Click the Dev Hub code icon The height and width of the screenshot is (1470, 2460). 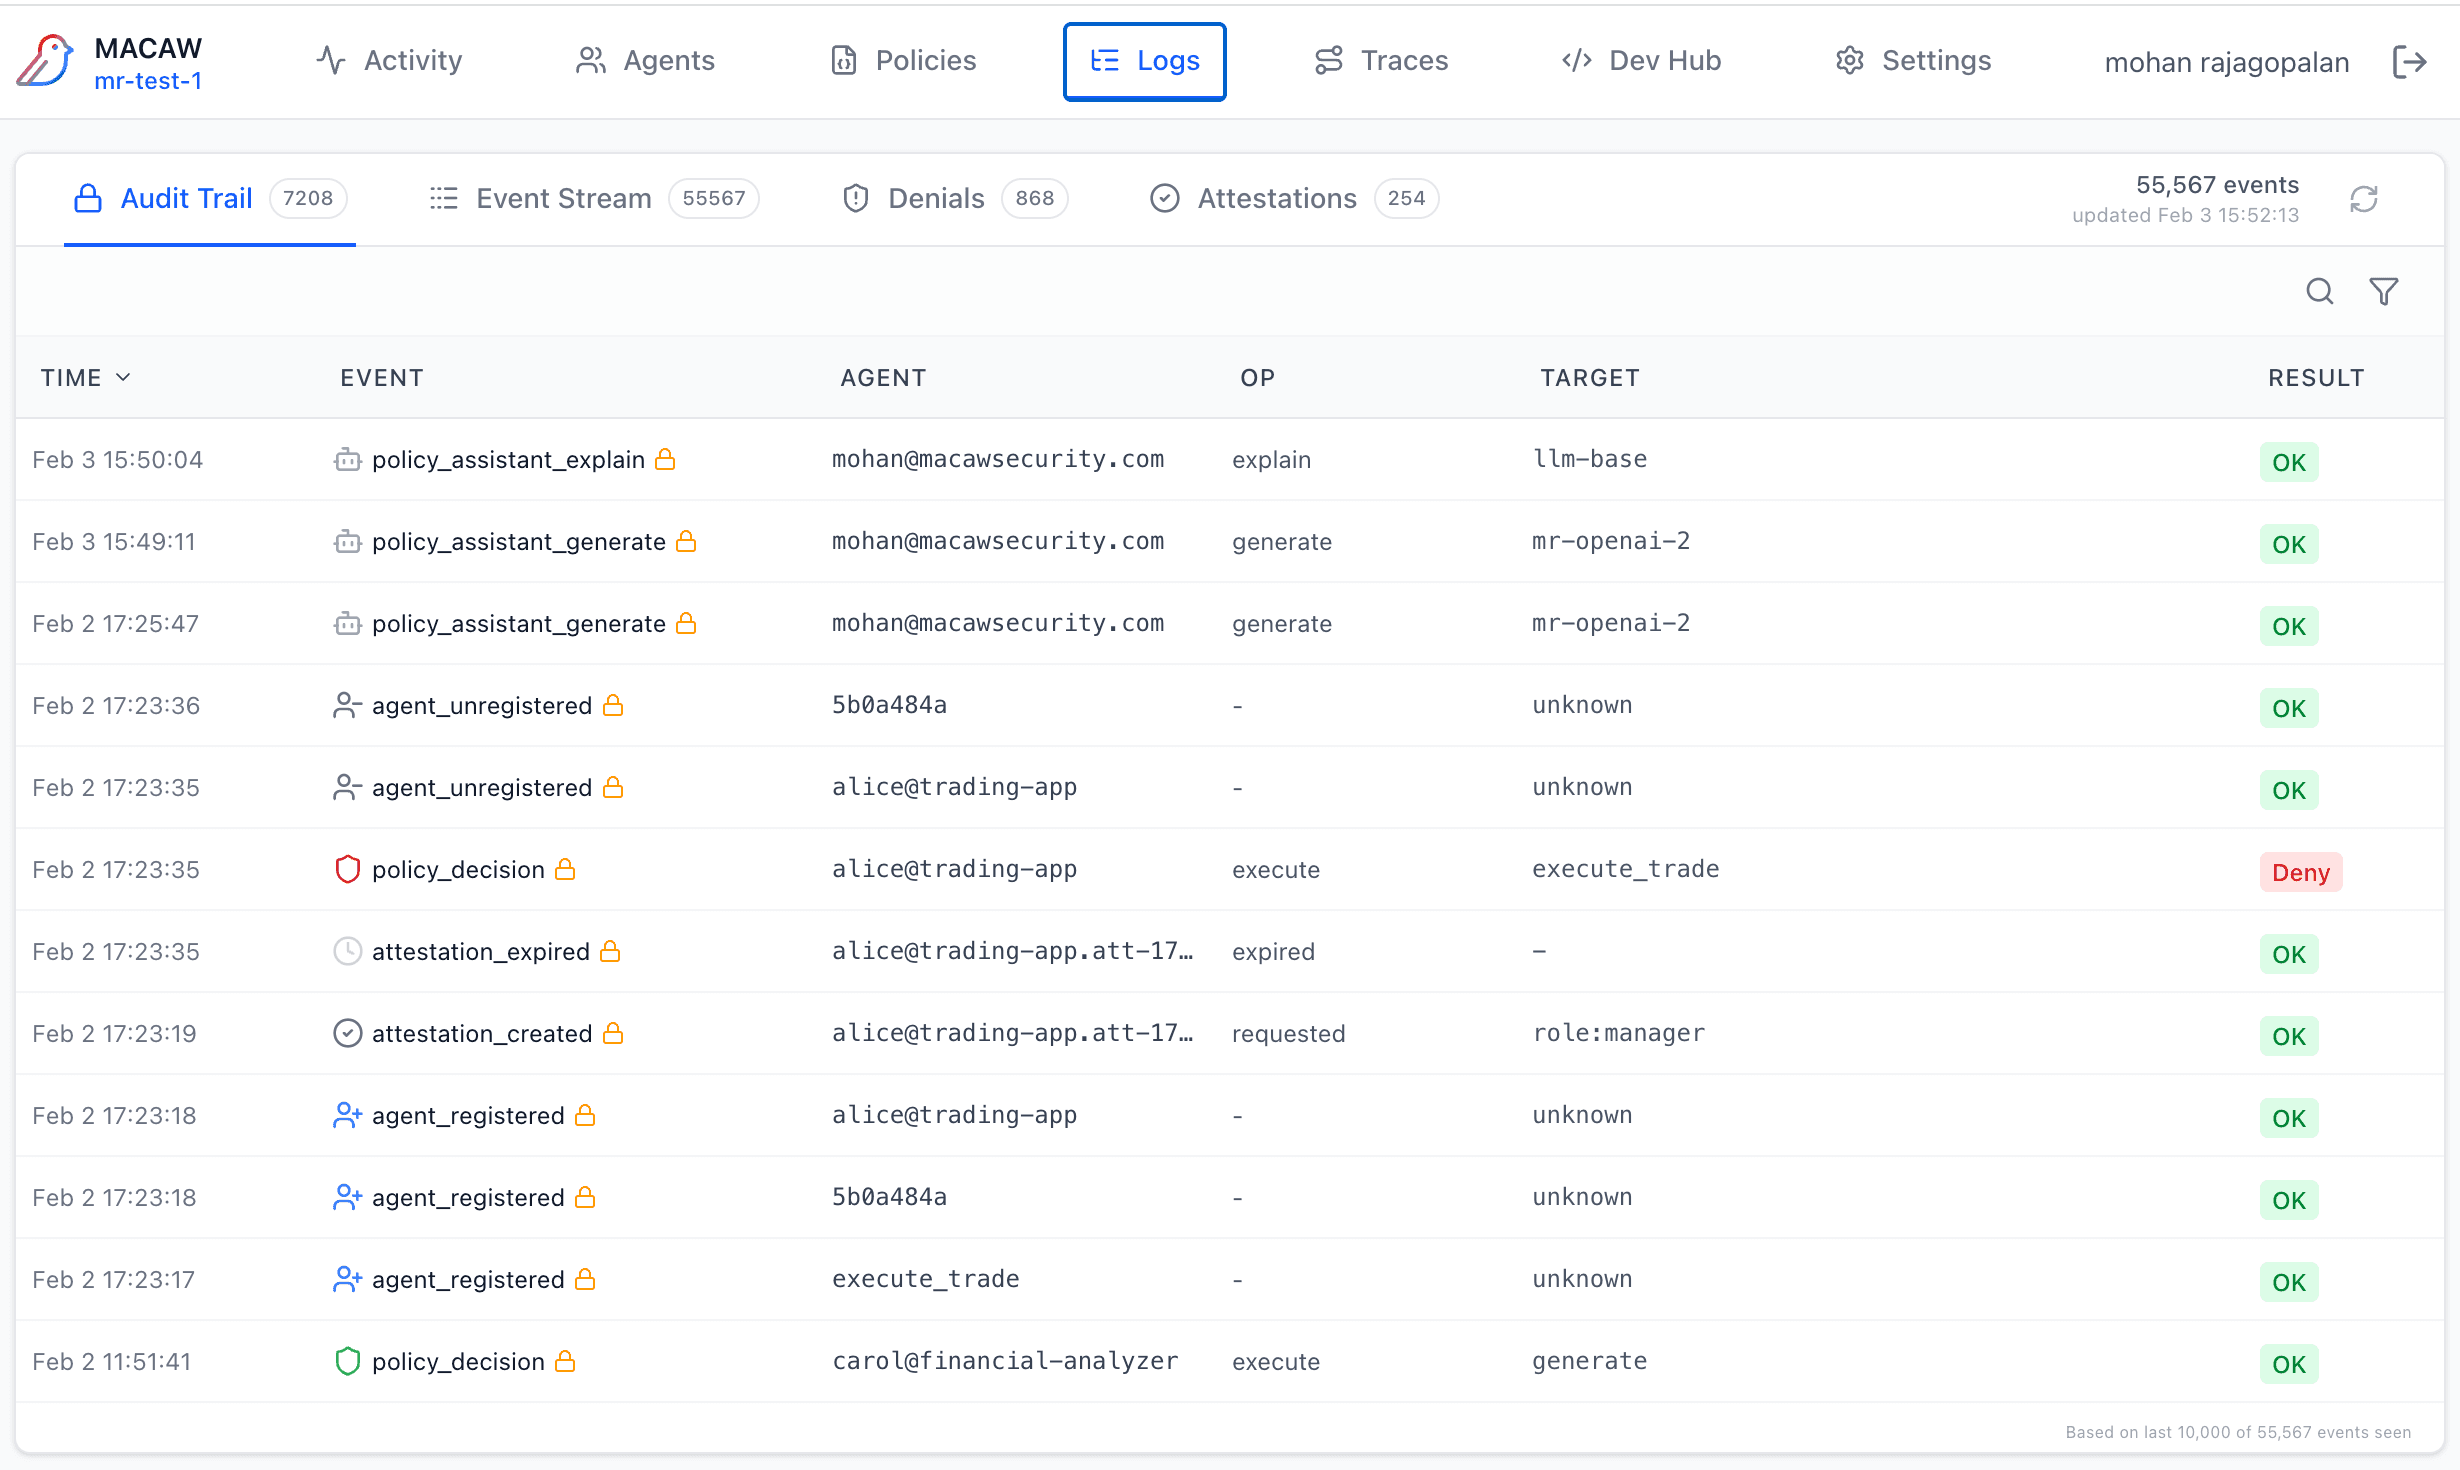(x=1576, y=60)
